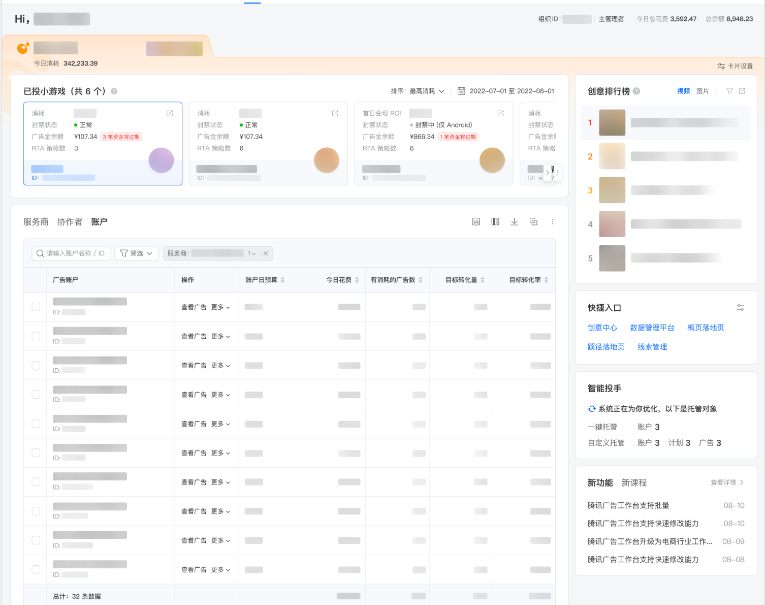Click the settings icon beside 快捷入口

tap(741, 308)
